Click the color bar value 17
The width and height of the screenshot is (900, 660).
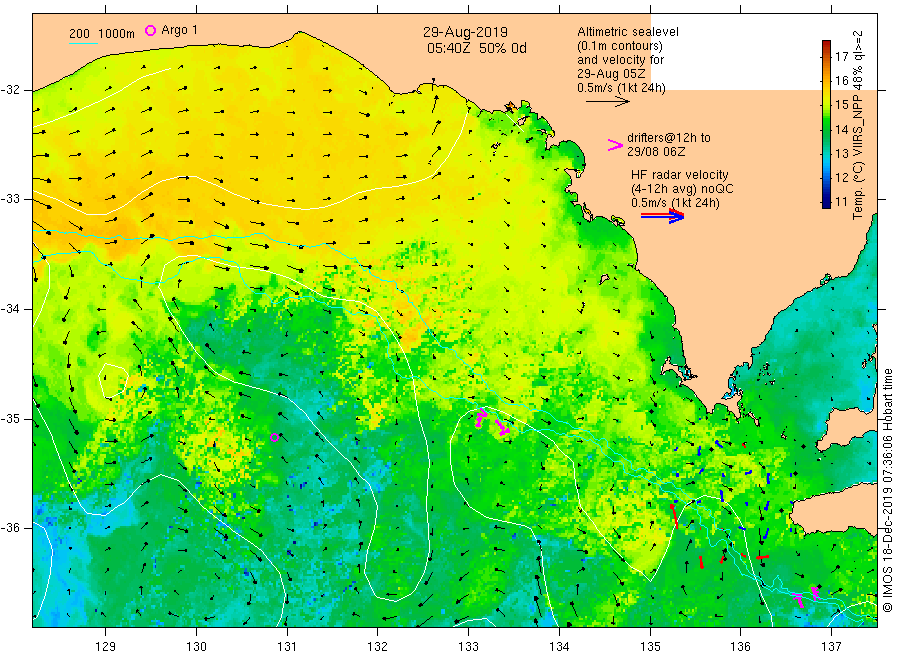click(x=841, y=56)
